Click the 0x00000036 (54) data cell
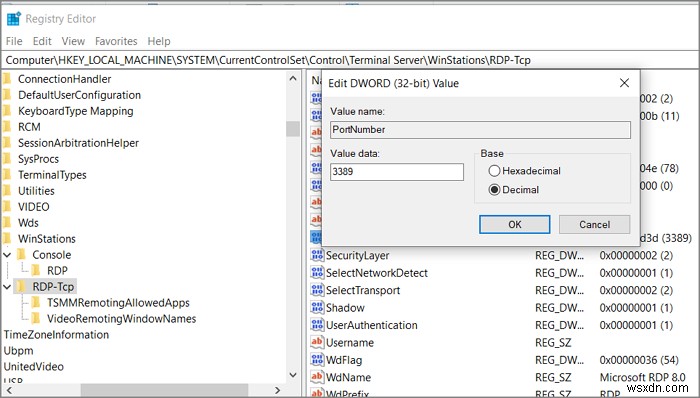This screenshot has width=700, height=398. click(x=639, y=360)
